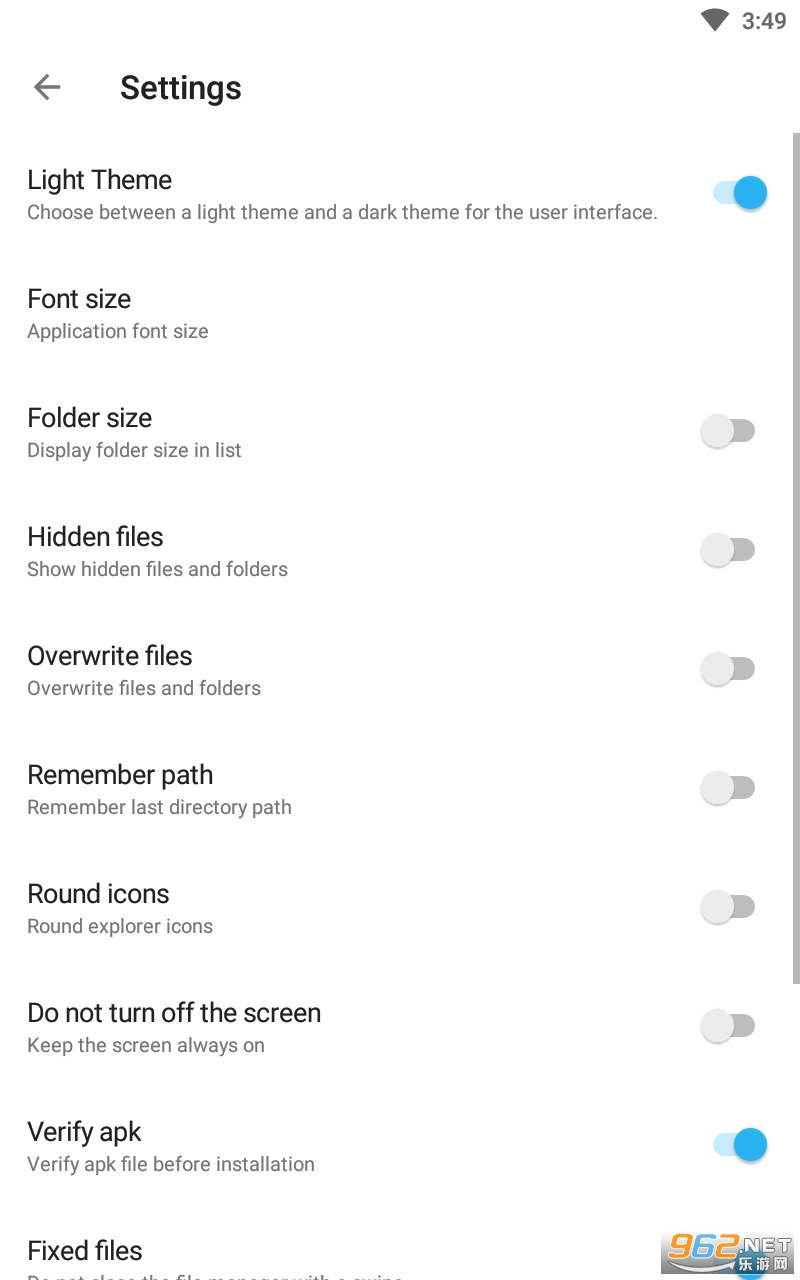Turn on Hidden files switch
The width and height of the screenshot is (800, 1280).
728,550
